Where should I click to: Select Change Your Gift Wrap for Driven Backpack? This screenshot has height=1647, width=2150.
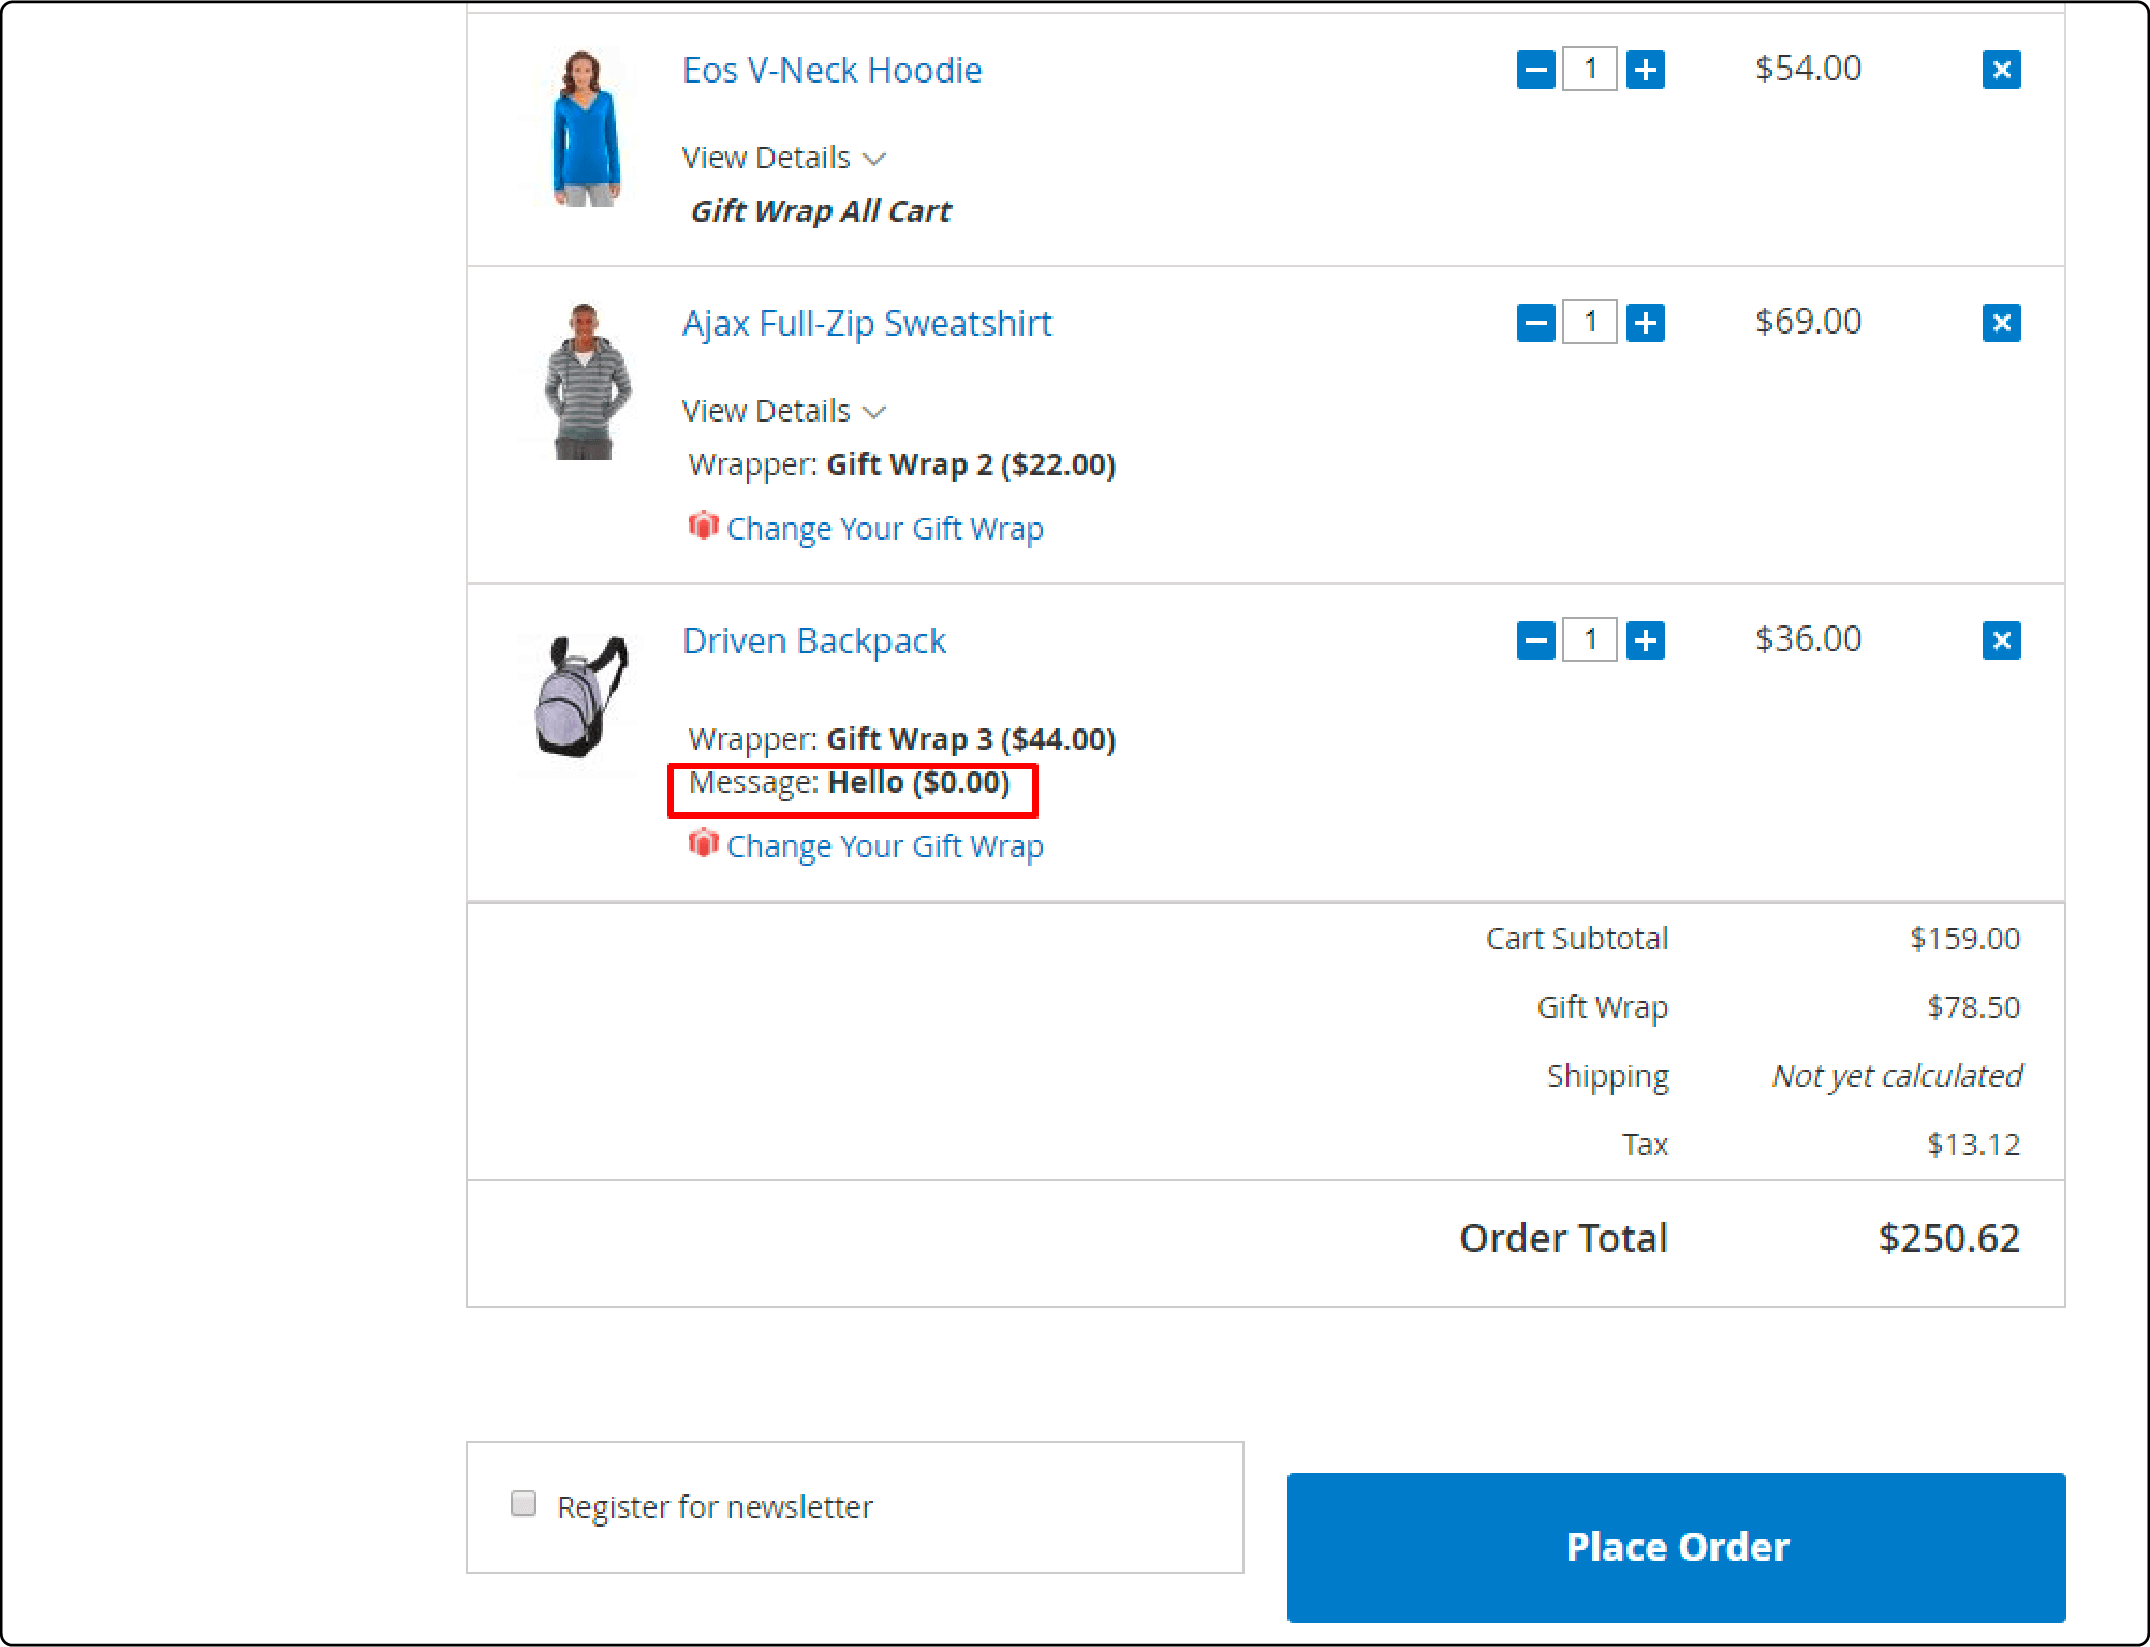pyautogui.click(x=882, y=846)
